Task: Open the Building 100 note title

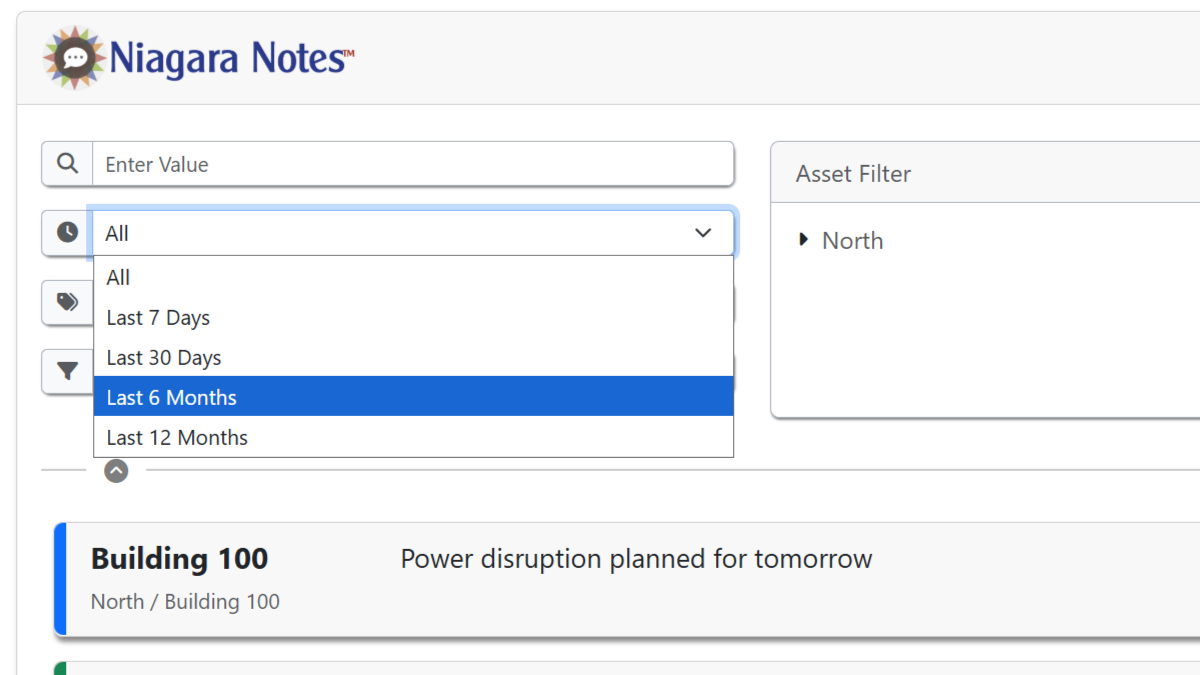Action: pos(180,559)
